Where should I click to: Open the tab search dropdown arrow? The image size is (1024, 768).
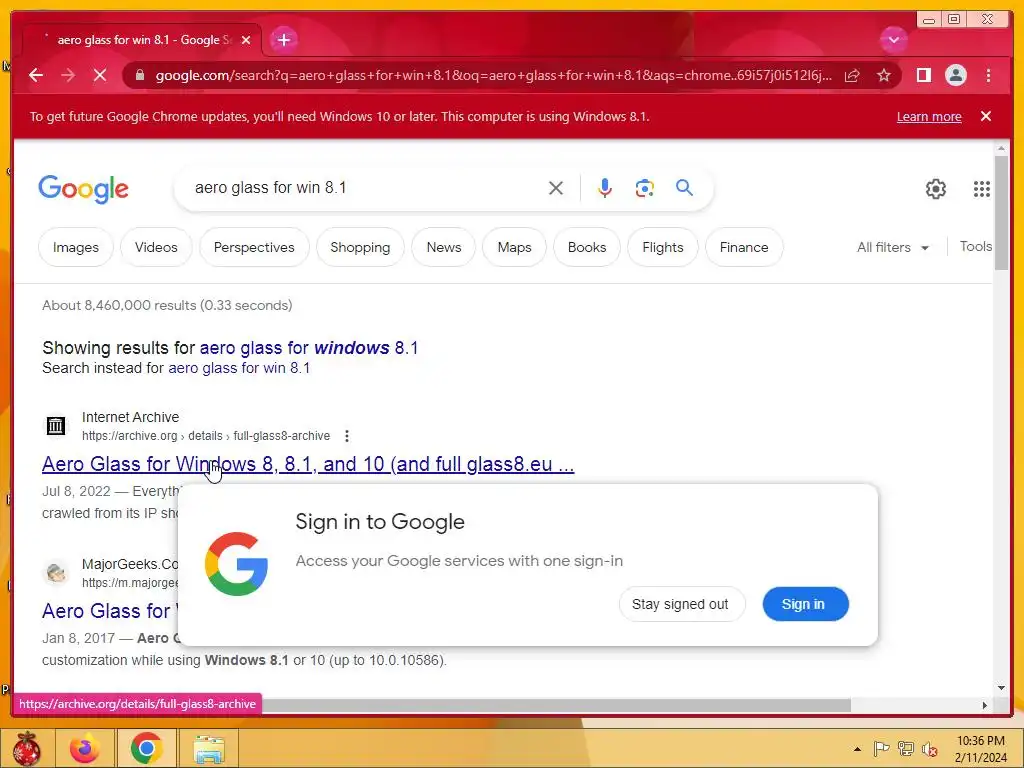click(x=893, y=40)
